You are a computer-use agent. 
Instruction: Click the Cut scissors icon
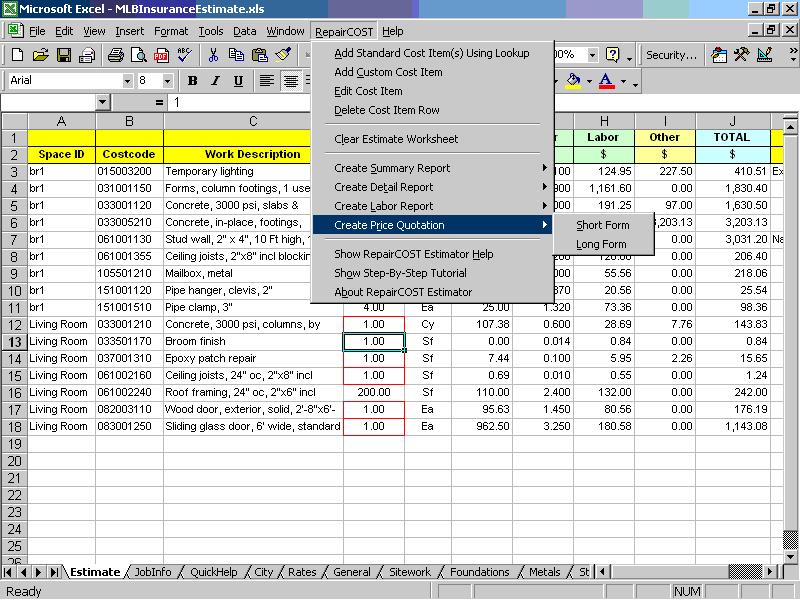pos(215,55)
